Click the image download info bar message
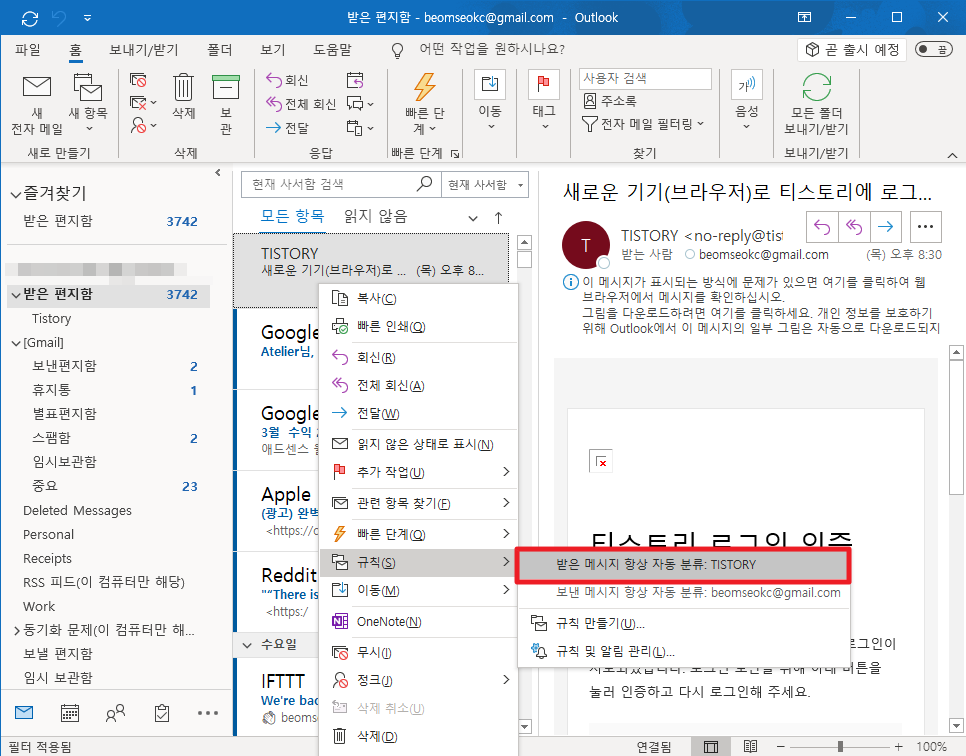Screen dimensions: 966x756 pyautogui.click(x=760, y=320)
